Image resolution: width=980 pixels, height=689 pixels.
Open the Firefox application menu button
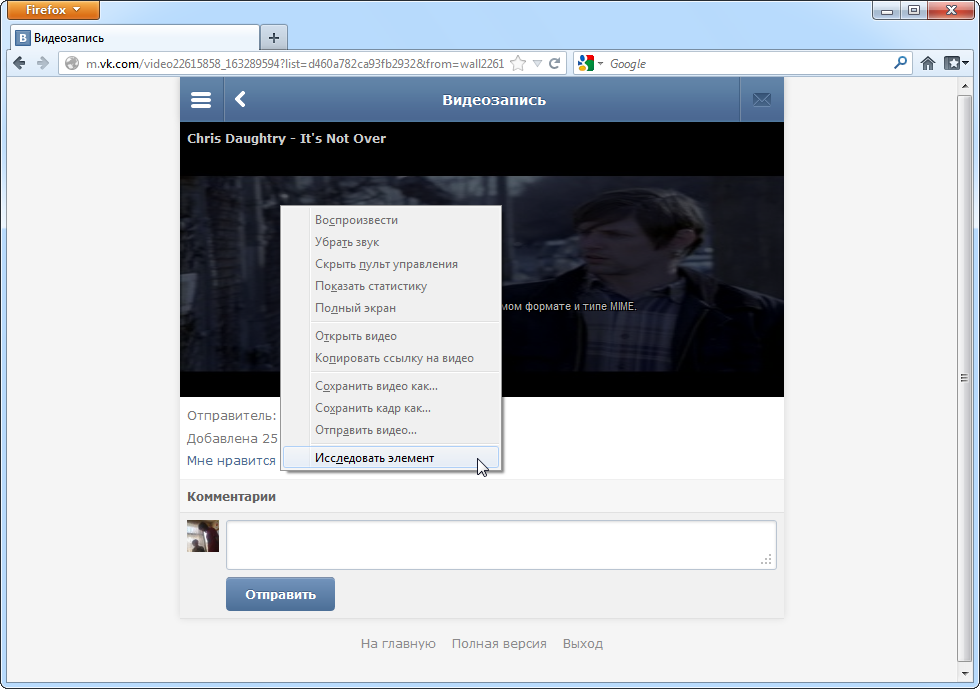pos(53,10)
